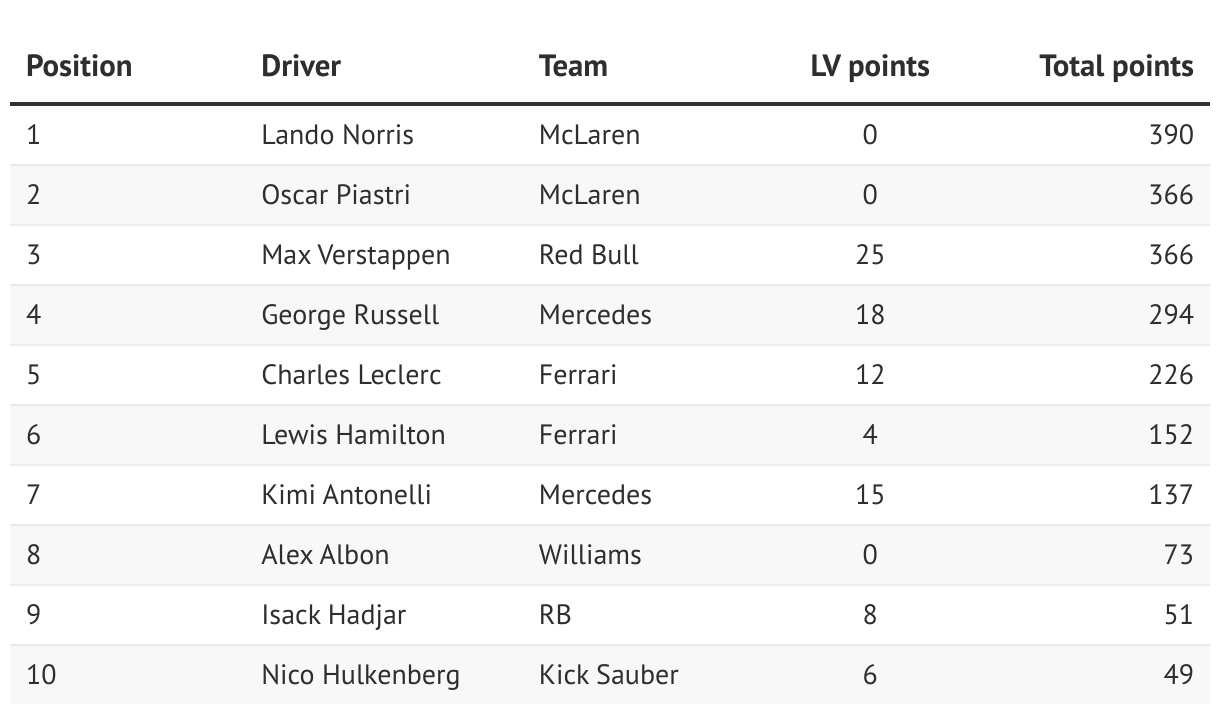Select Verstappen's 25 LV points value
The height and width of the screenshot is (714, 1220).
pyautogui.click(x=870, y=255)
